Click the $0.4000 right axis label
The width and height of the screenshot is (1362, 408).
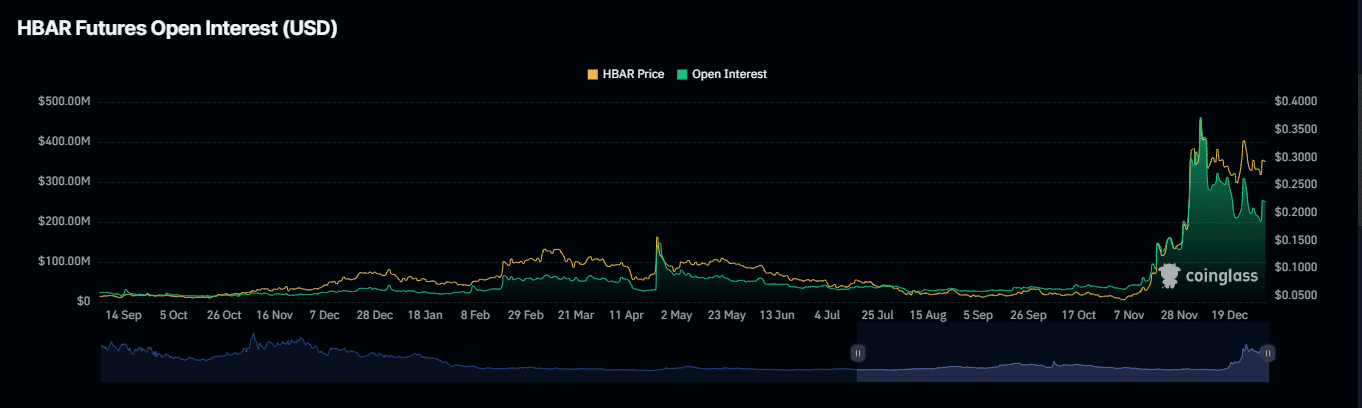click(x=1297, y=101)
